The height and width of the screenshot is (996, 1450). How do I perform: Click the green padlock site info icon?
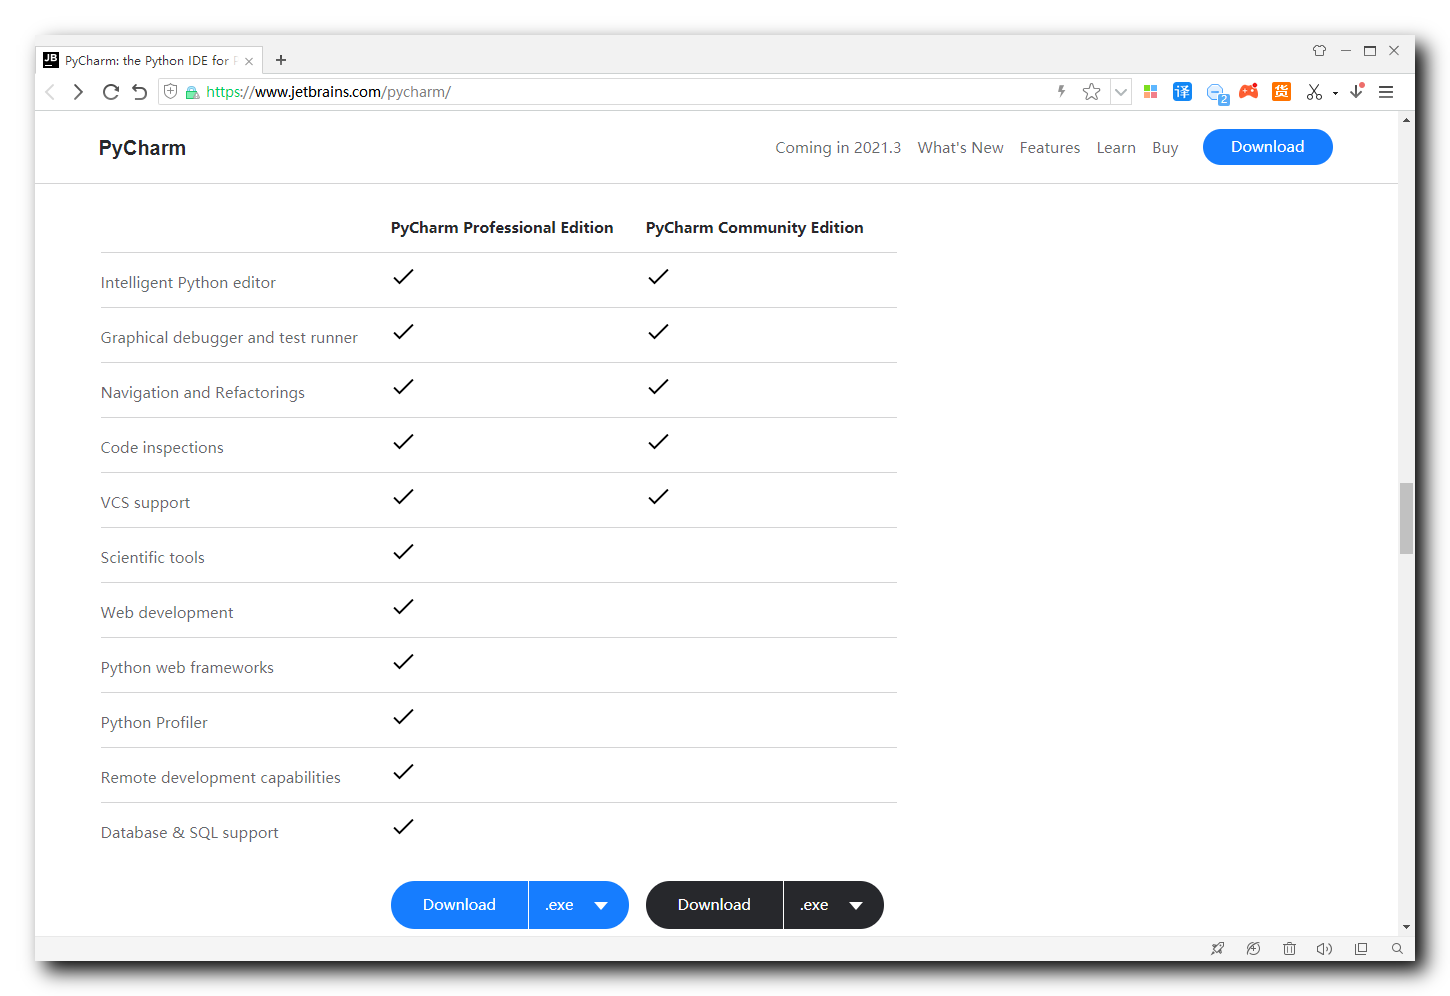pos(193,92)
